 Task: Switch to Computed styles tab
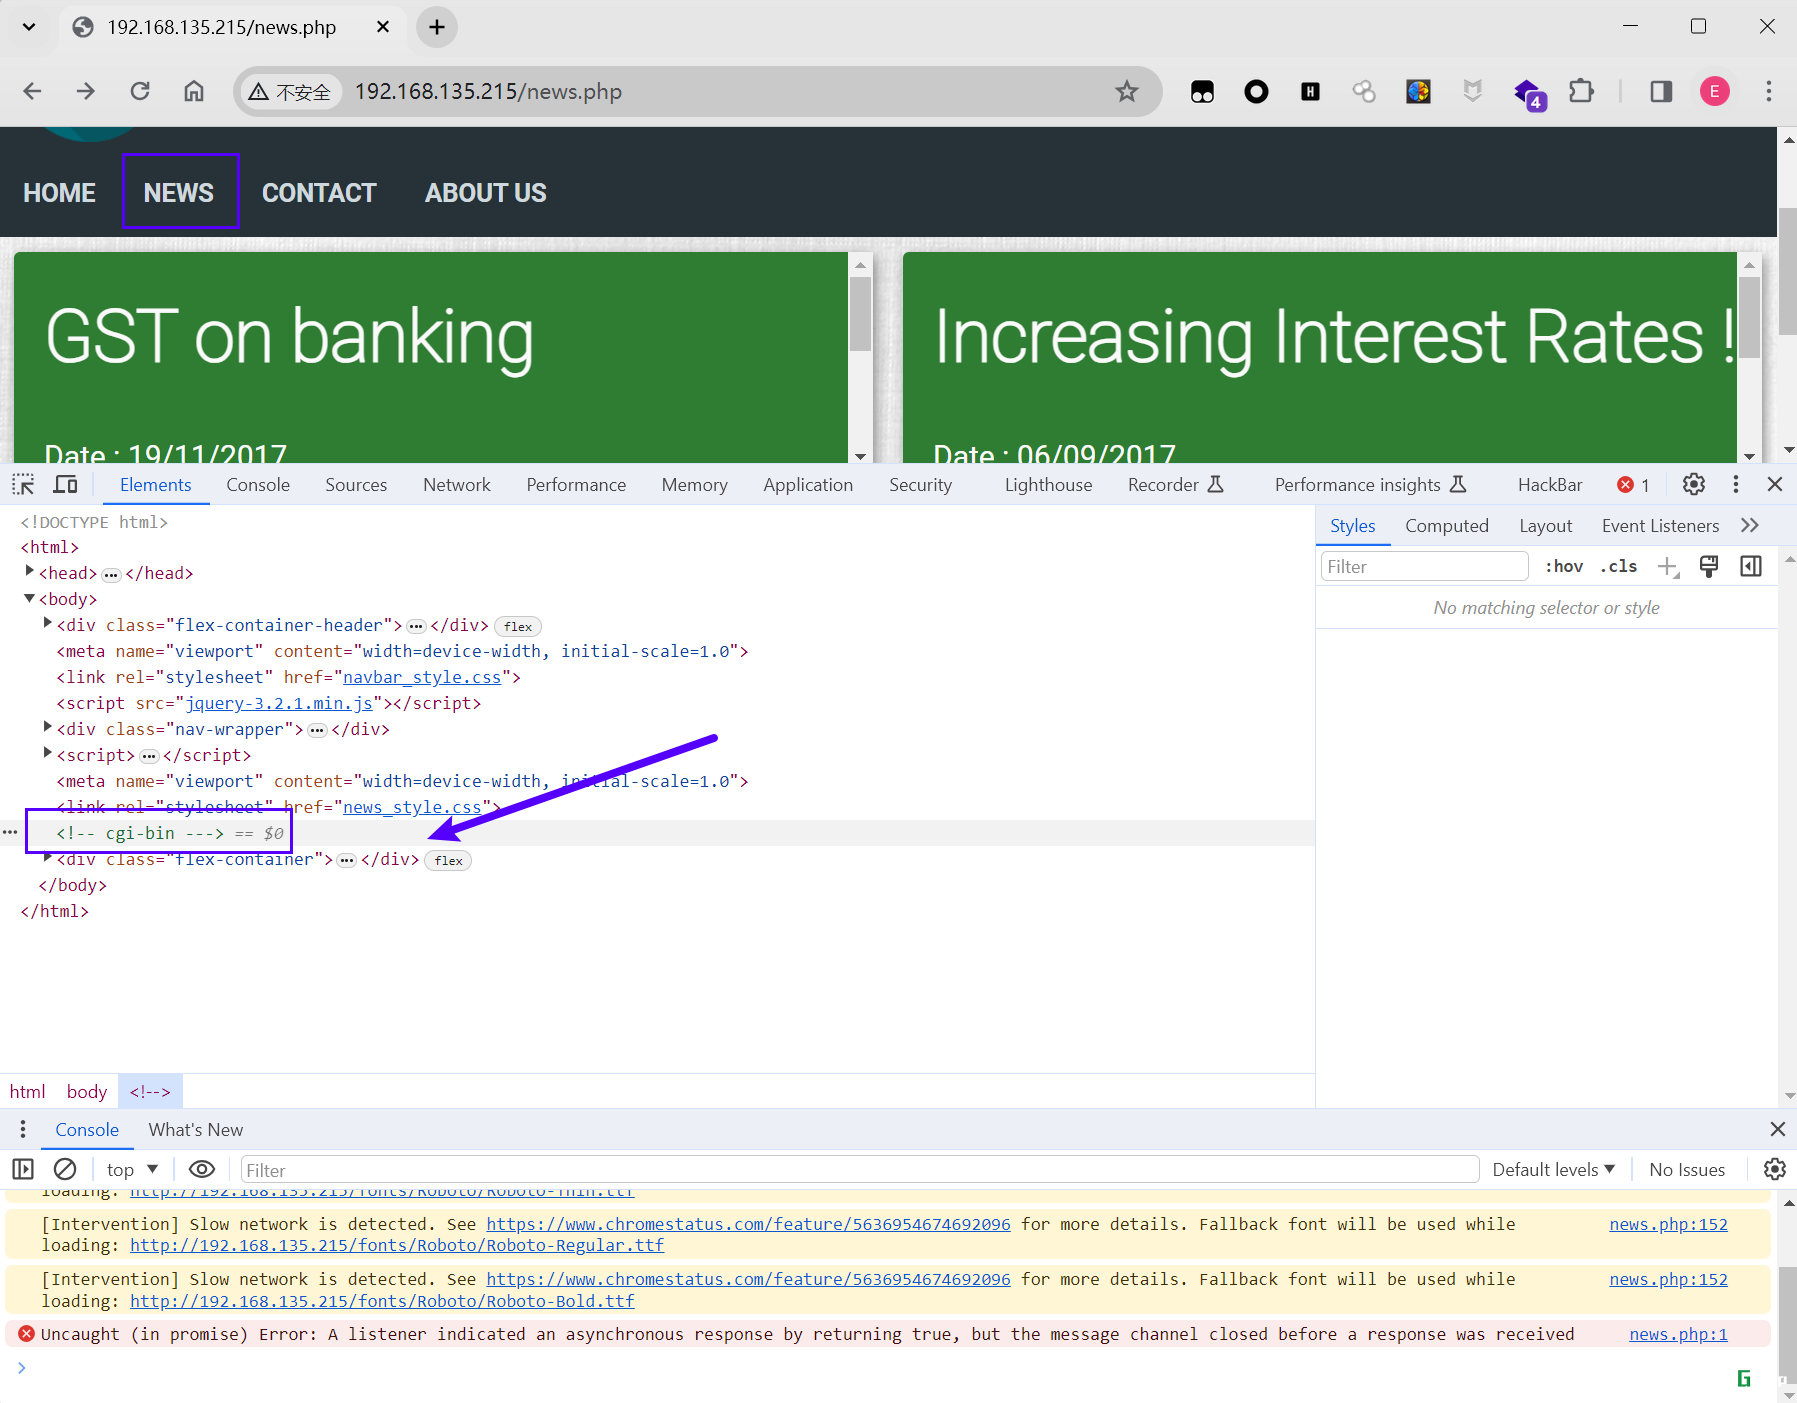(1447, 526)
